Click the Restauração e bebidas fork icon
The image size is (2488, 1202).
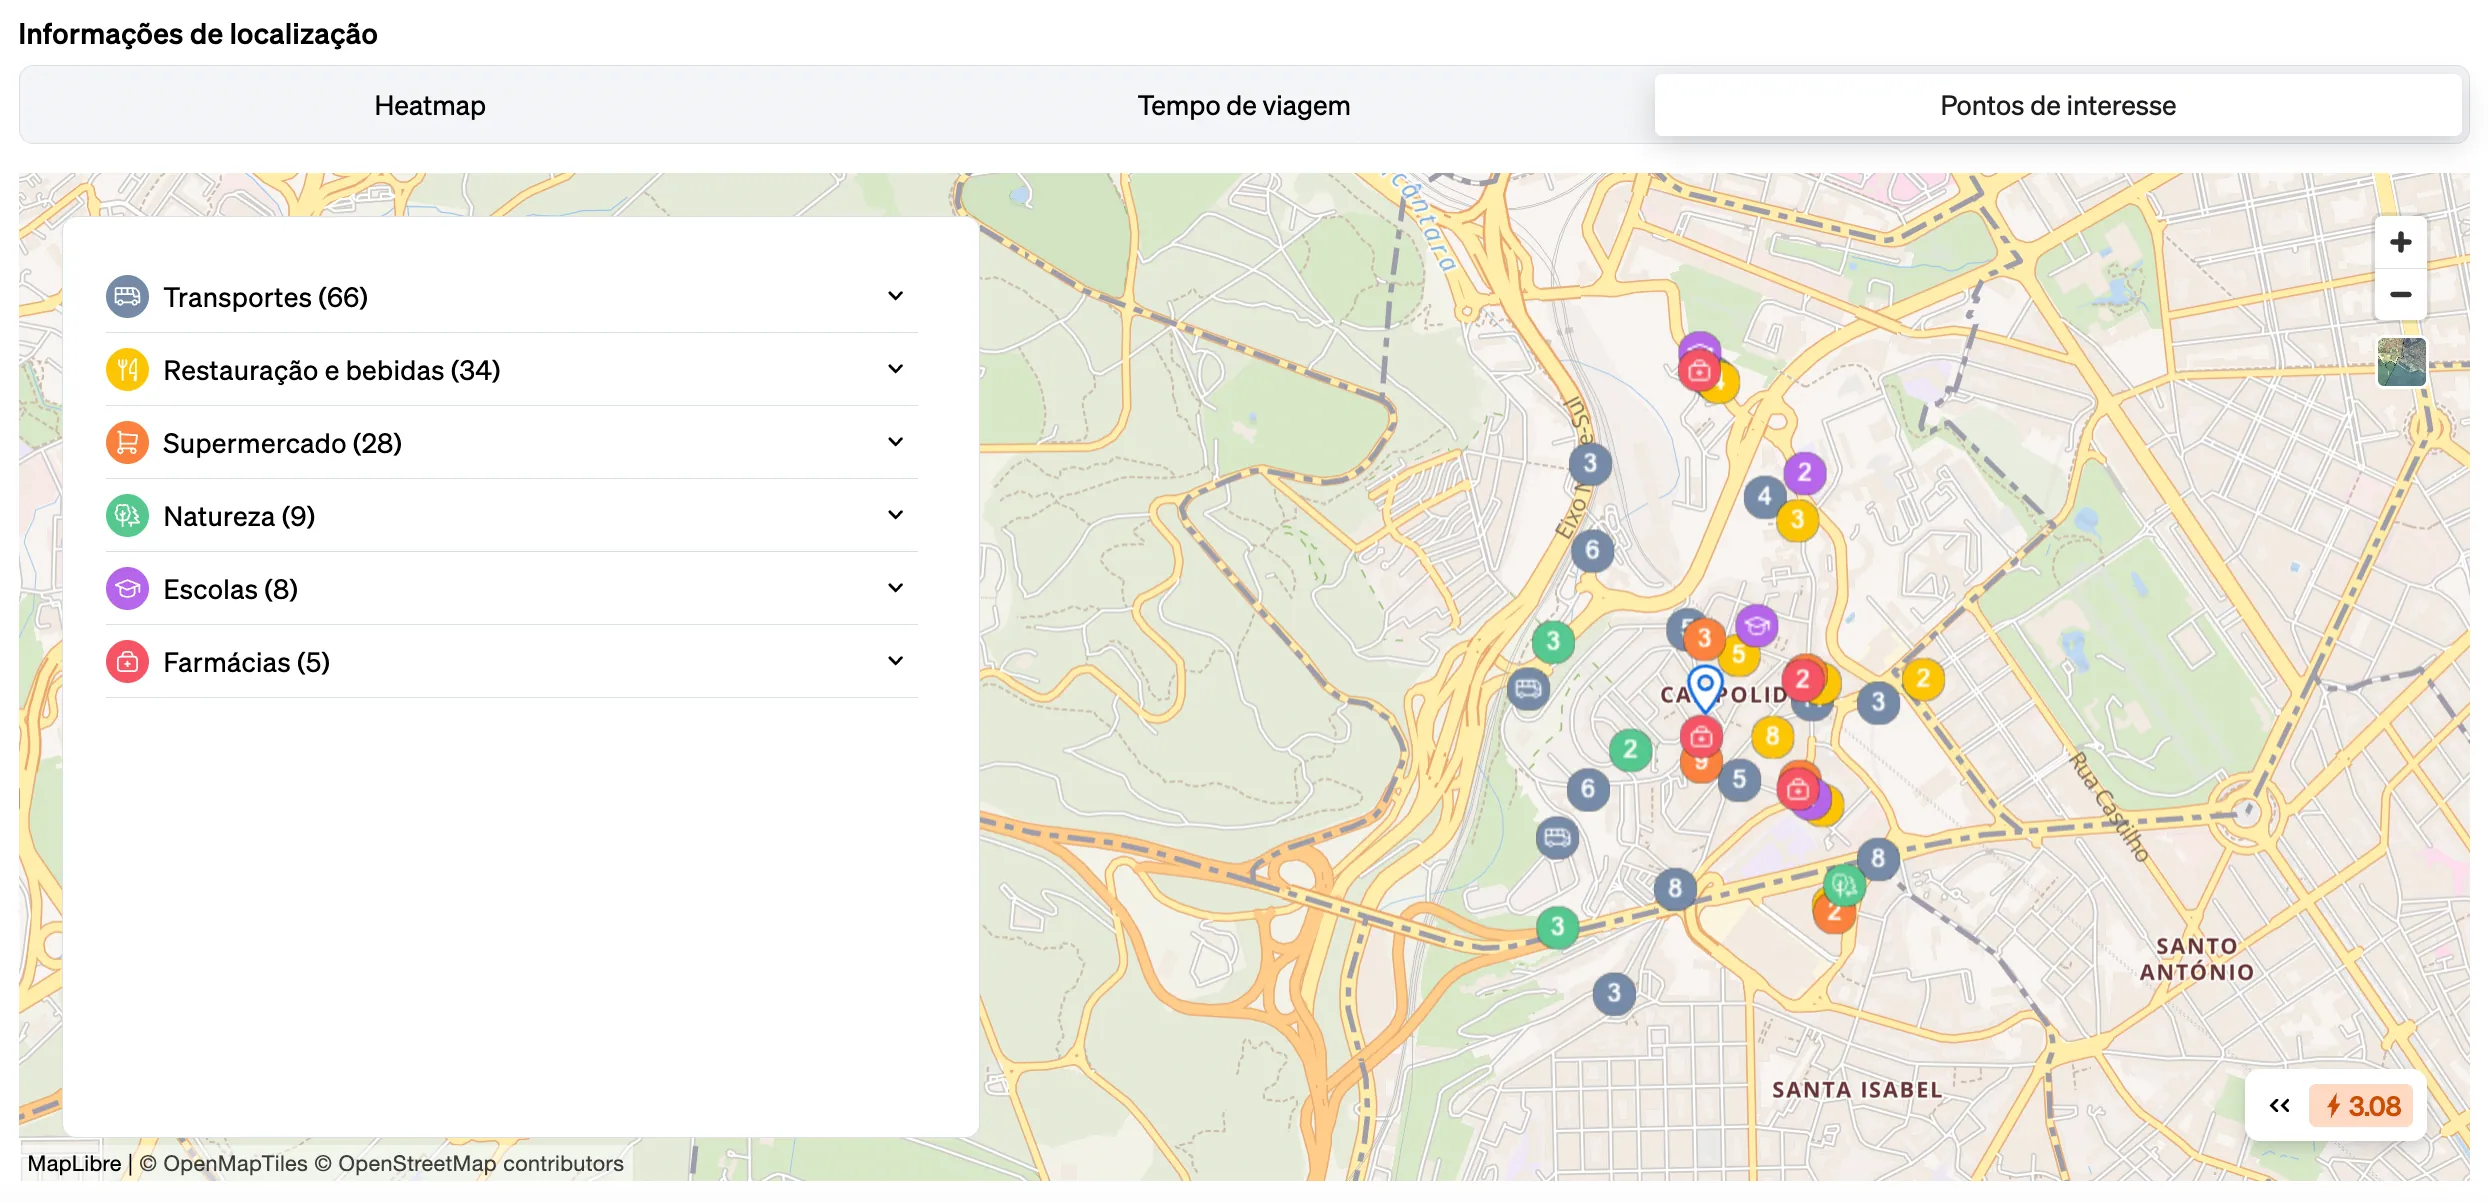(127, 370)
